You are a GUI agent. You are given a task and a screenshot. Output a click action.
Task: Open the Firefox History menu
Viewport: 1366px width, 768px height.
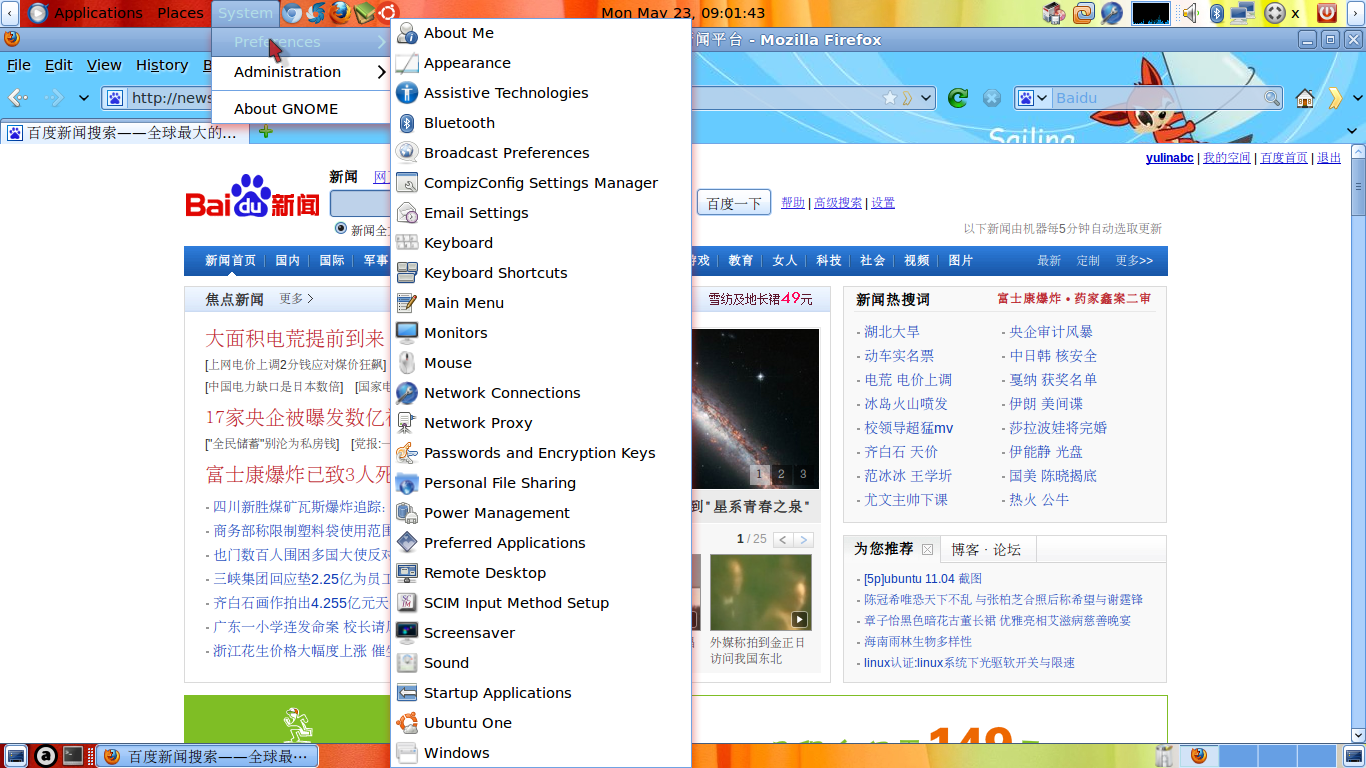pyautogui.click(x=162, y=65)
